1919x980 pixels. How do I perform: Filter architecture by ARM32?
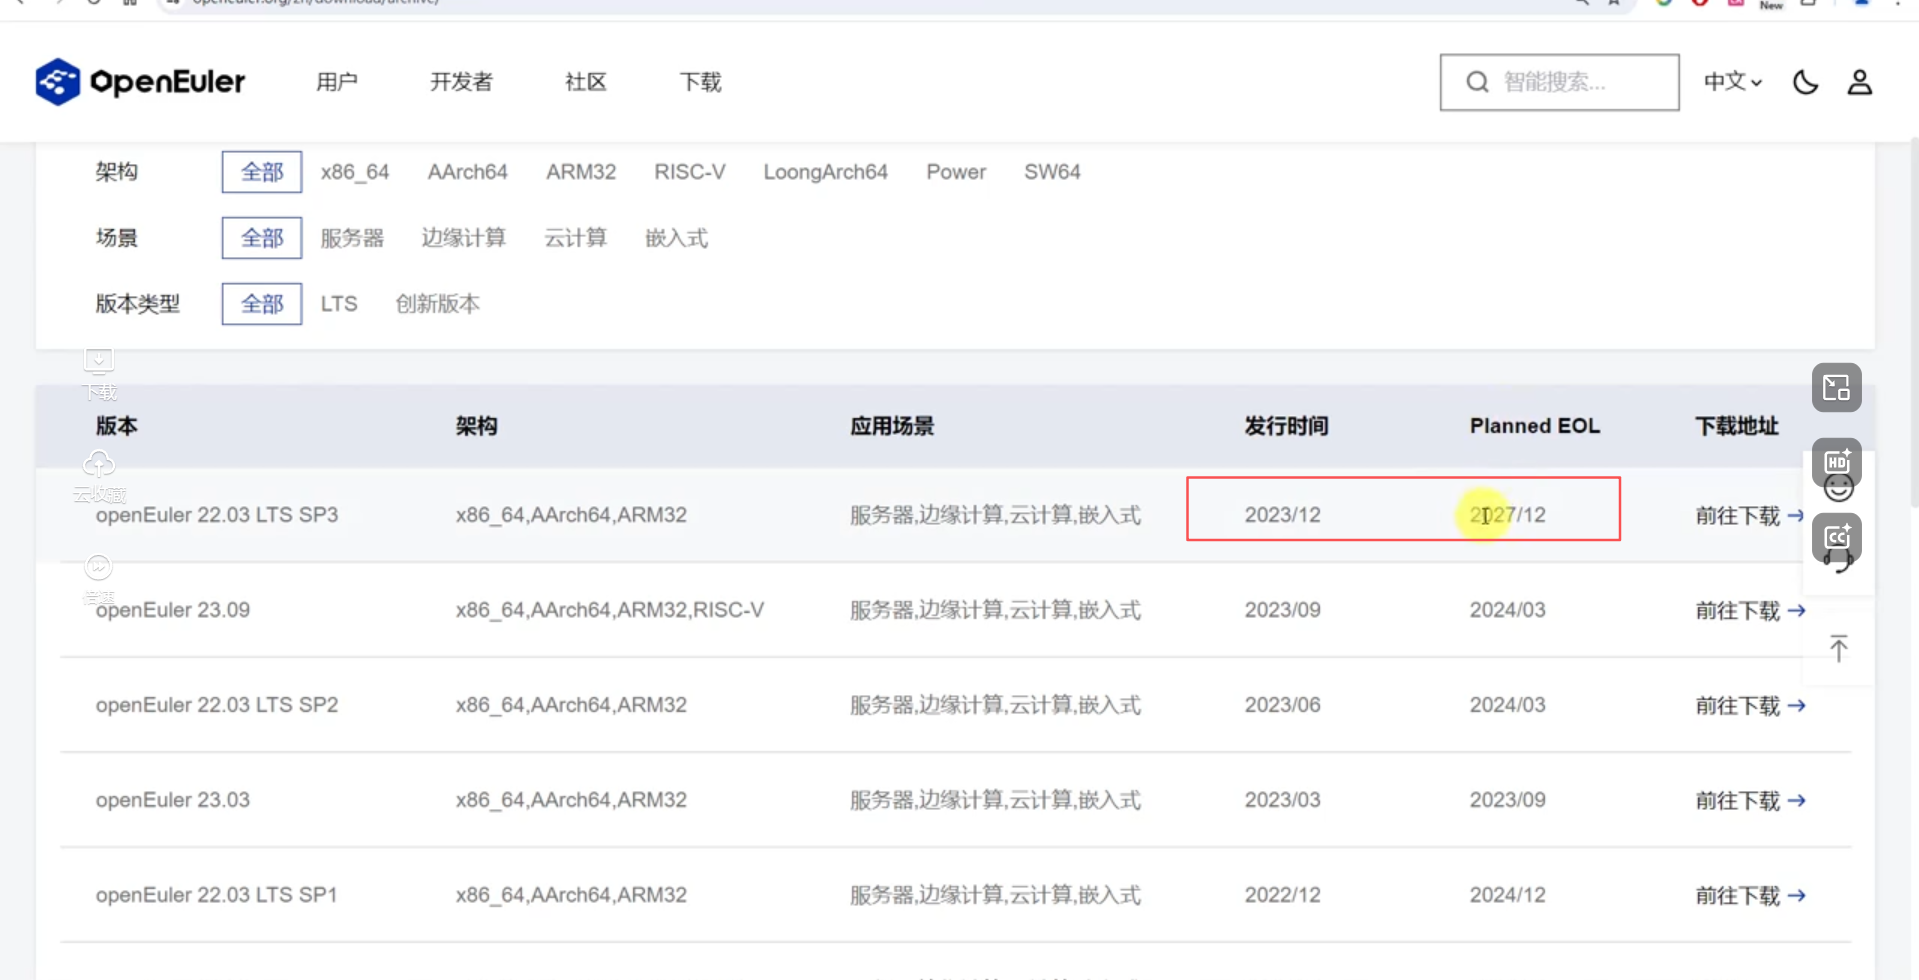[581, 172]
